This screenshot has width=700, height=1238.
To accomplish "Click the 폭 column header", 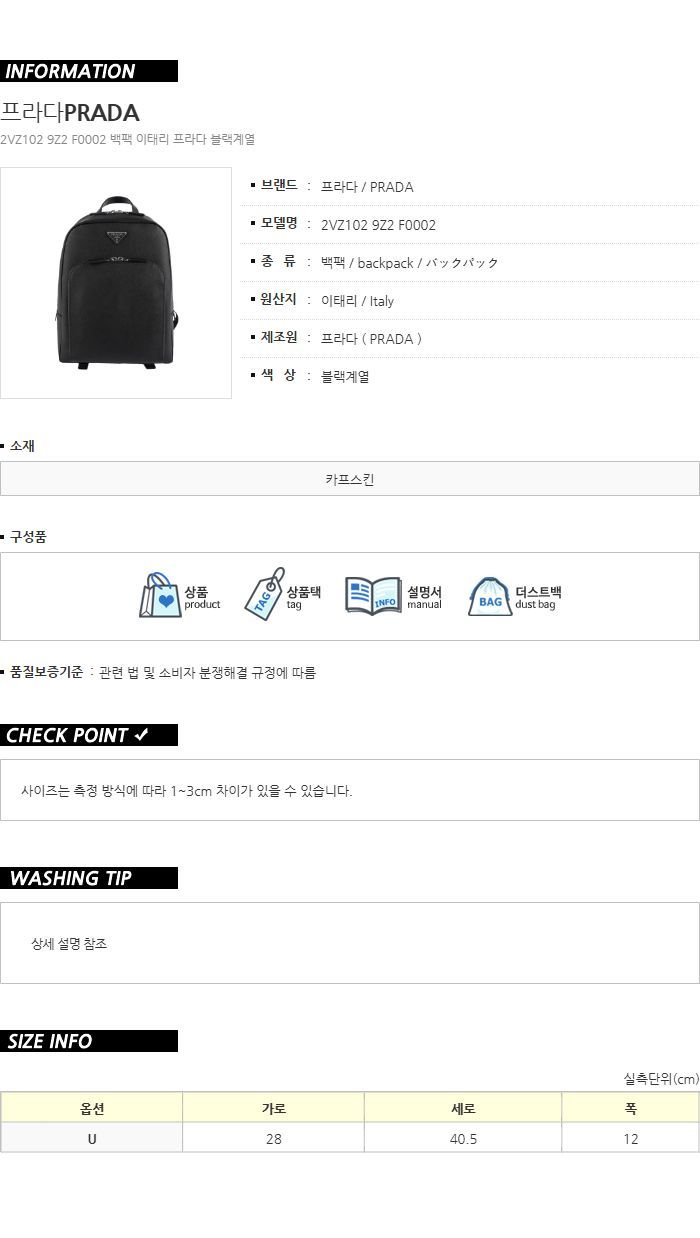I will click(630, 1108).
